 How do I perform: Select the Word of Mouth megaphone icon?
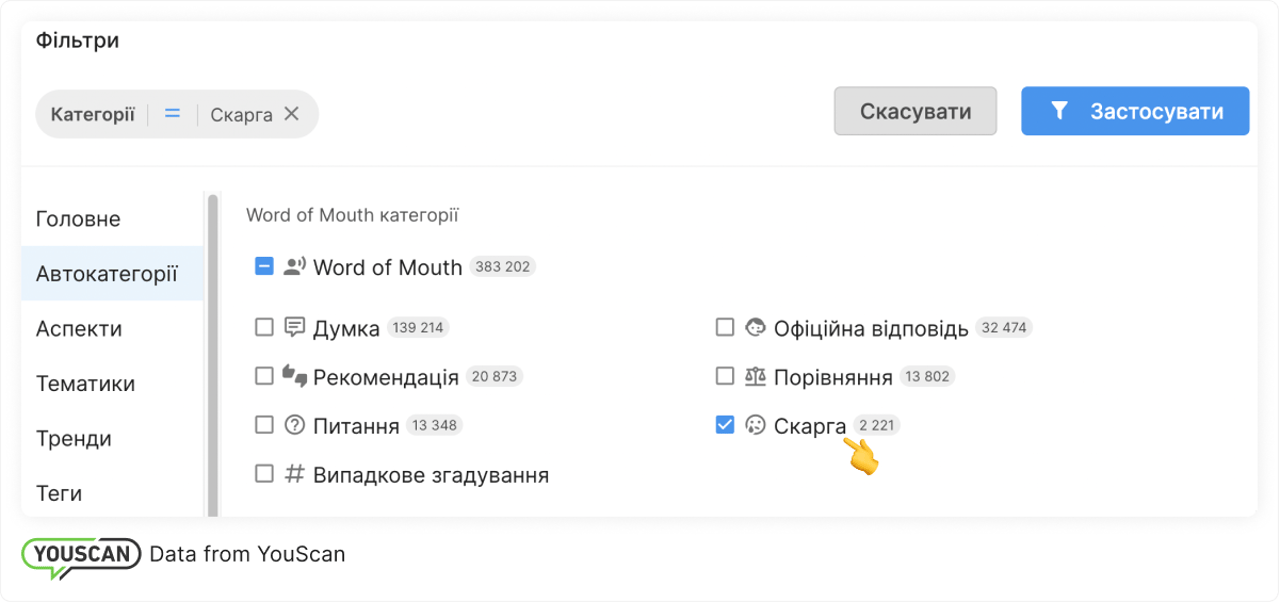[x=294, y=266]
